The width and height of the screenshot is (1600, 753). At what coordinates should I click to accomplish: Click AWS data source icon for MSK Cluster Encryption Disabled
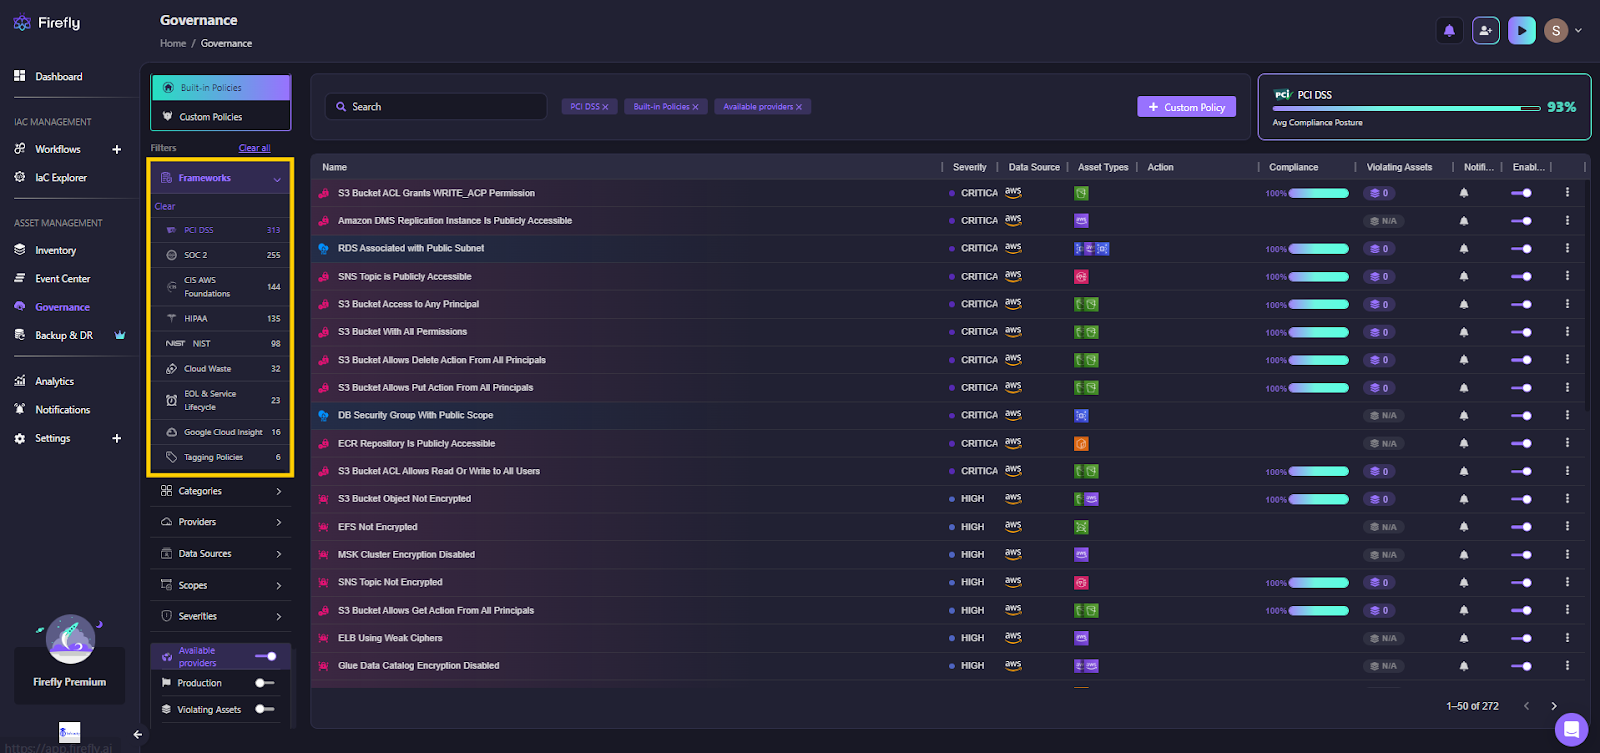coord(1013,554)
